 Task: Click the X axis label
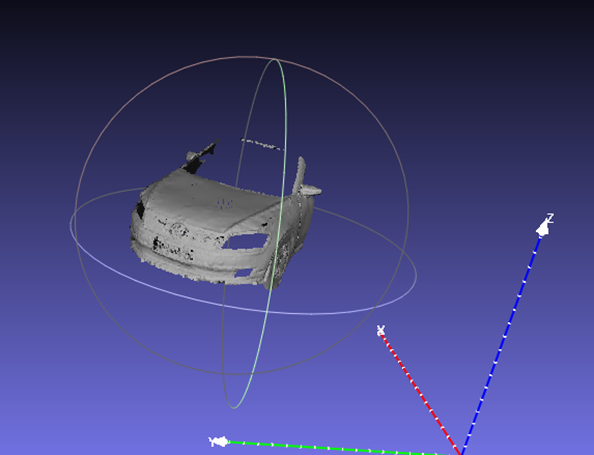pyautogui.click(x=381, y=330)
